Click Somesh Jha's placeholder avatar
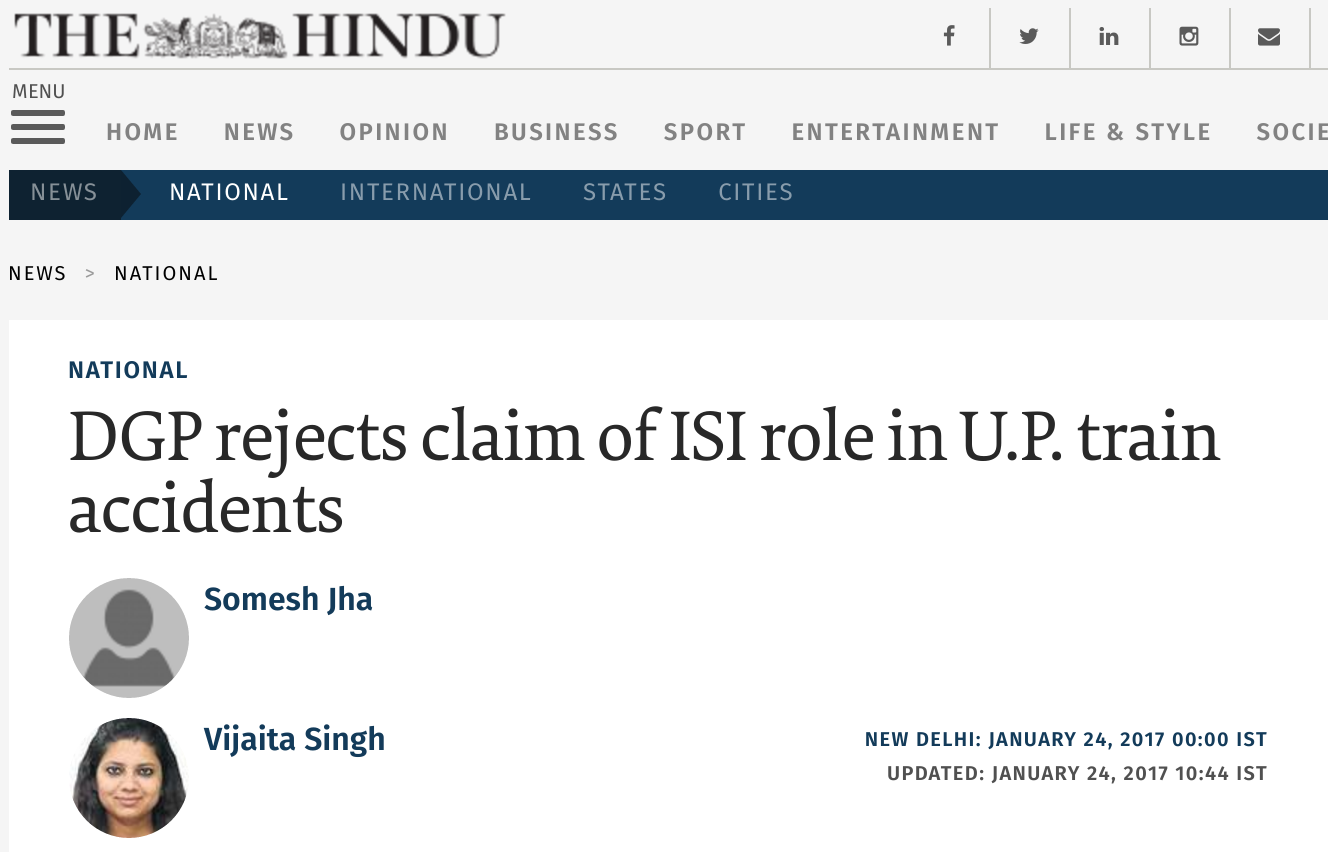 [129, 638]
